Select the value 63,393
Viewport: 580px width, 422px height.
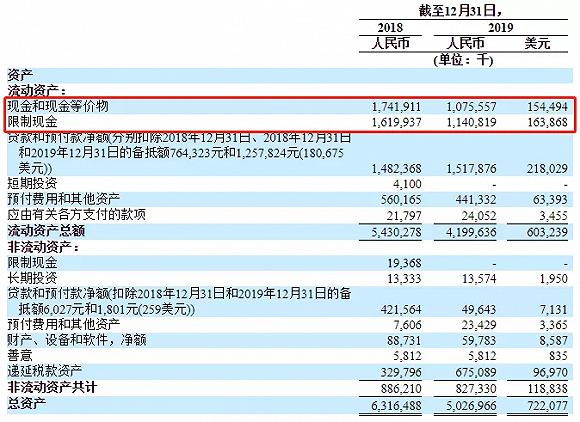coord(550,200)
